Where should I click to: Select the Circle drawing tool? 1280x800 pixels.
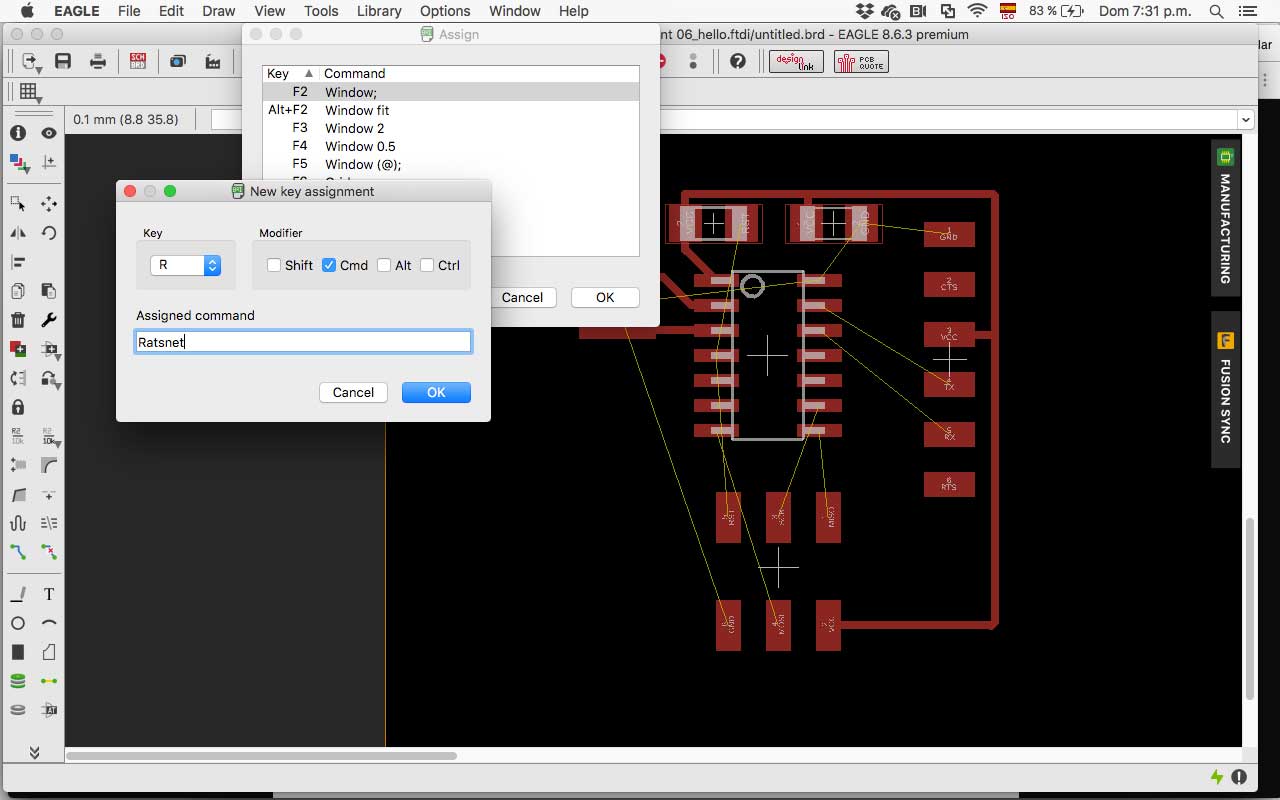[18, 623]
